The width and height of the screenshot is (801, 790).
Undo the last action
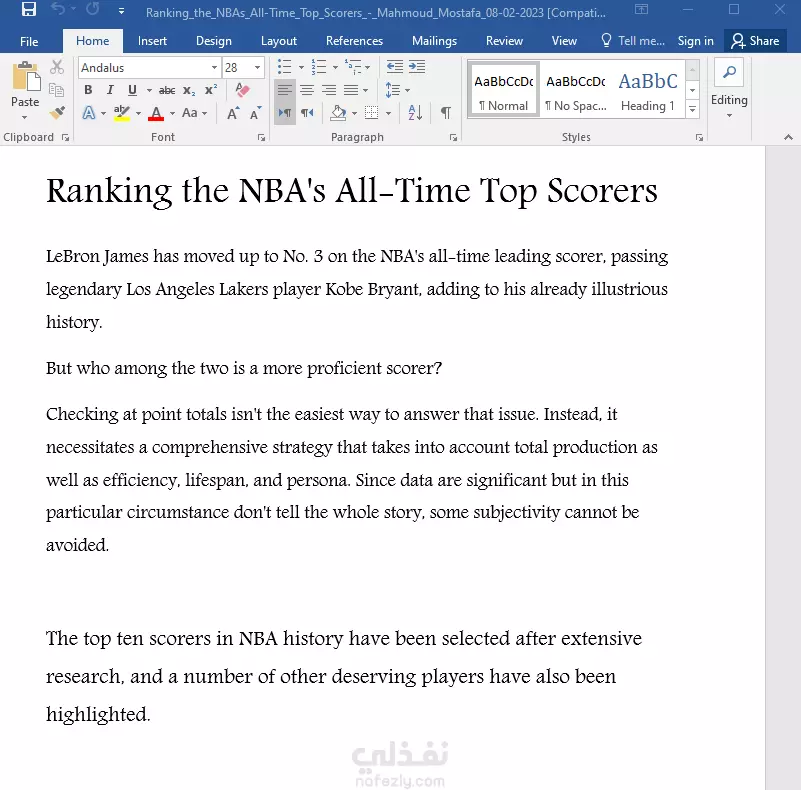[58, 9]
